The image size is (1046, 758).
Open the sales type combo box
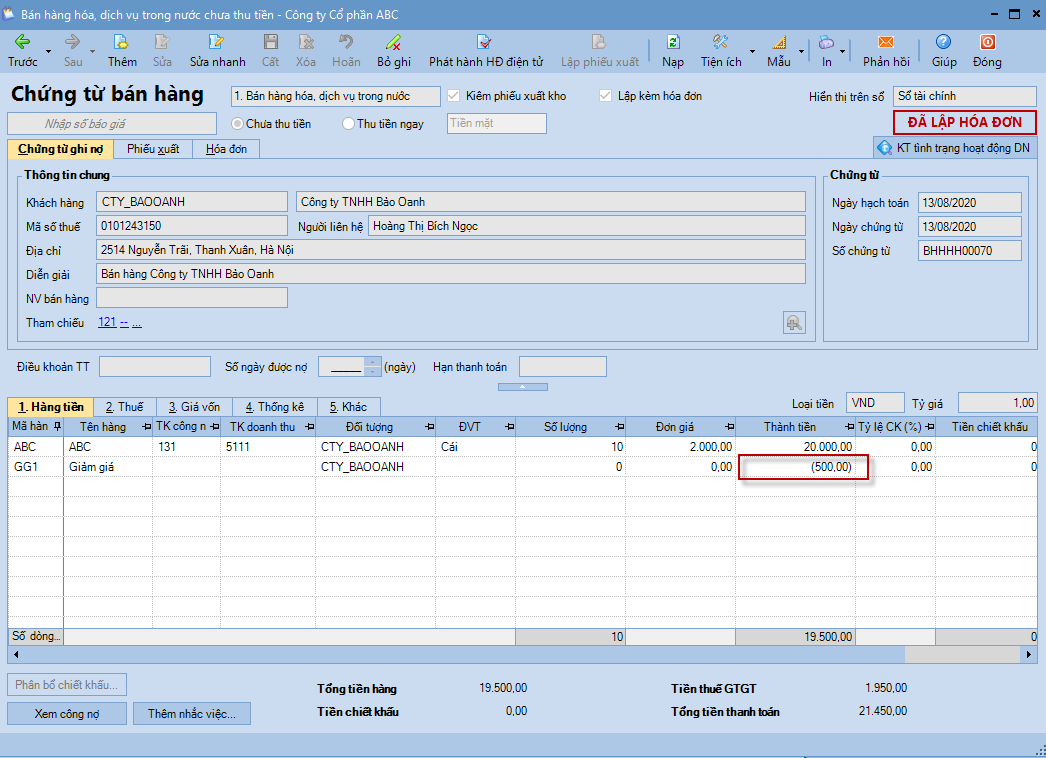click(x=336, y=96)
